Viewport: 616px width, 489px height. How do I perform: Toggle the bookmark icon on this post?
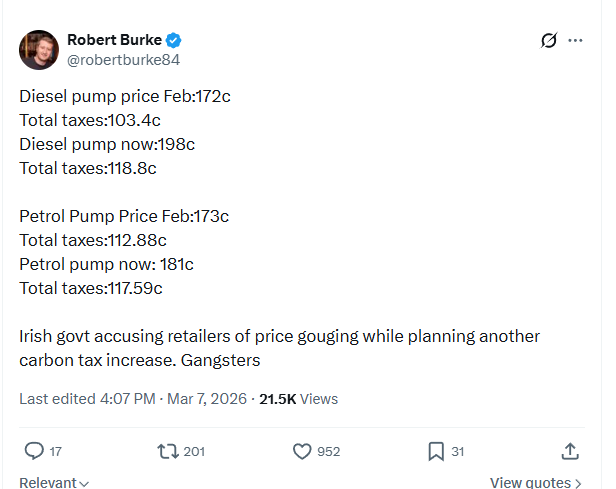coord(436,451)
